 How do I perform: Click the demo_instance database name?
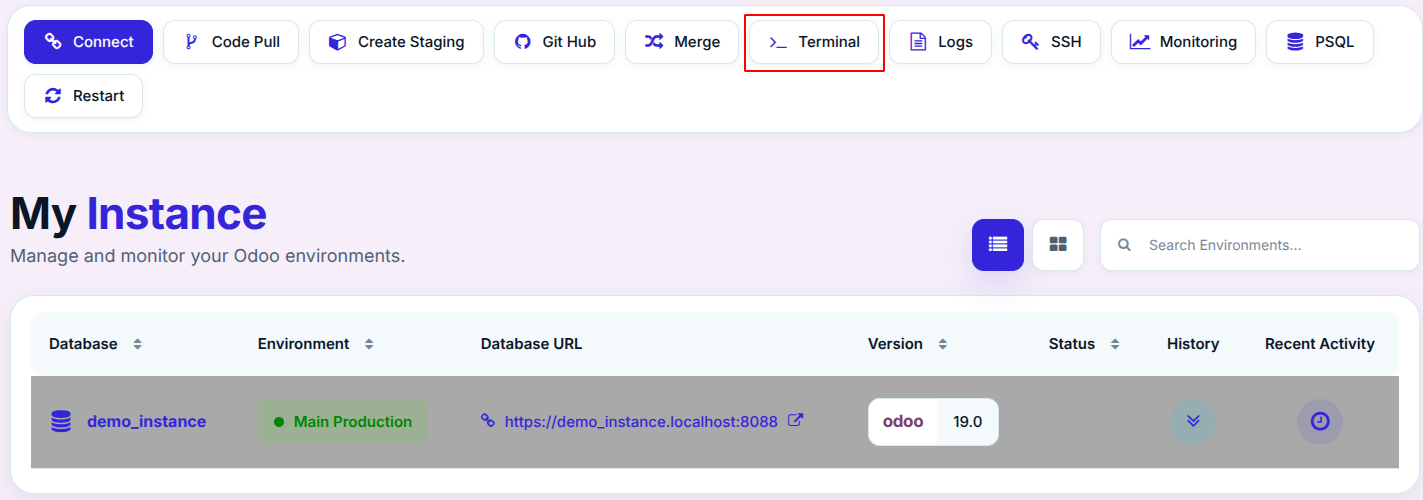146,422
